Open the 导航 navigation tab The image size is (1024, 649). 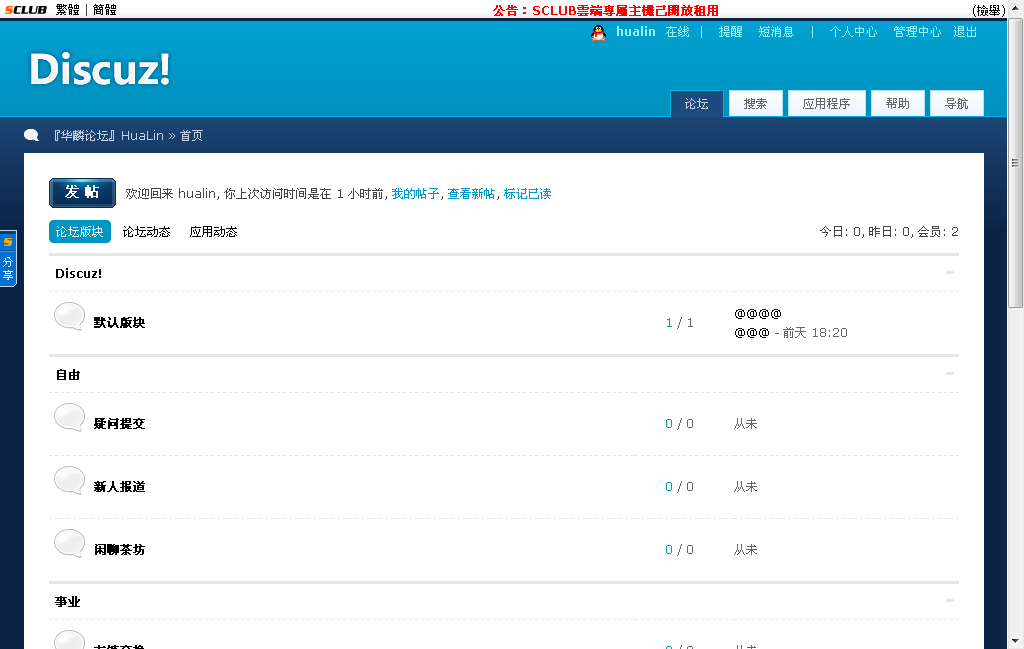click(x=957, y=104)
